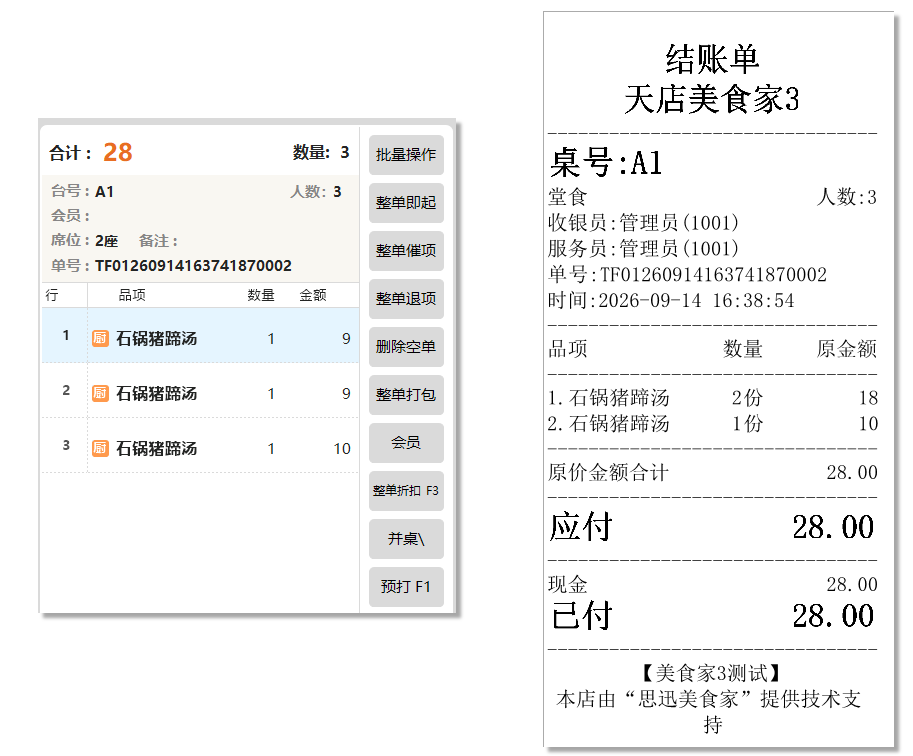
Task: Click the order number in the order panel
Action: pyautogui.click(x=193, y=266)
